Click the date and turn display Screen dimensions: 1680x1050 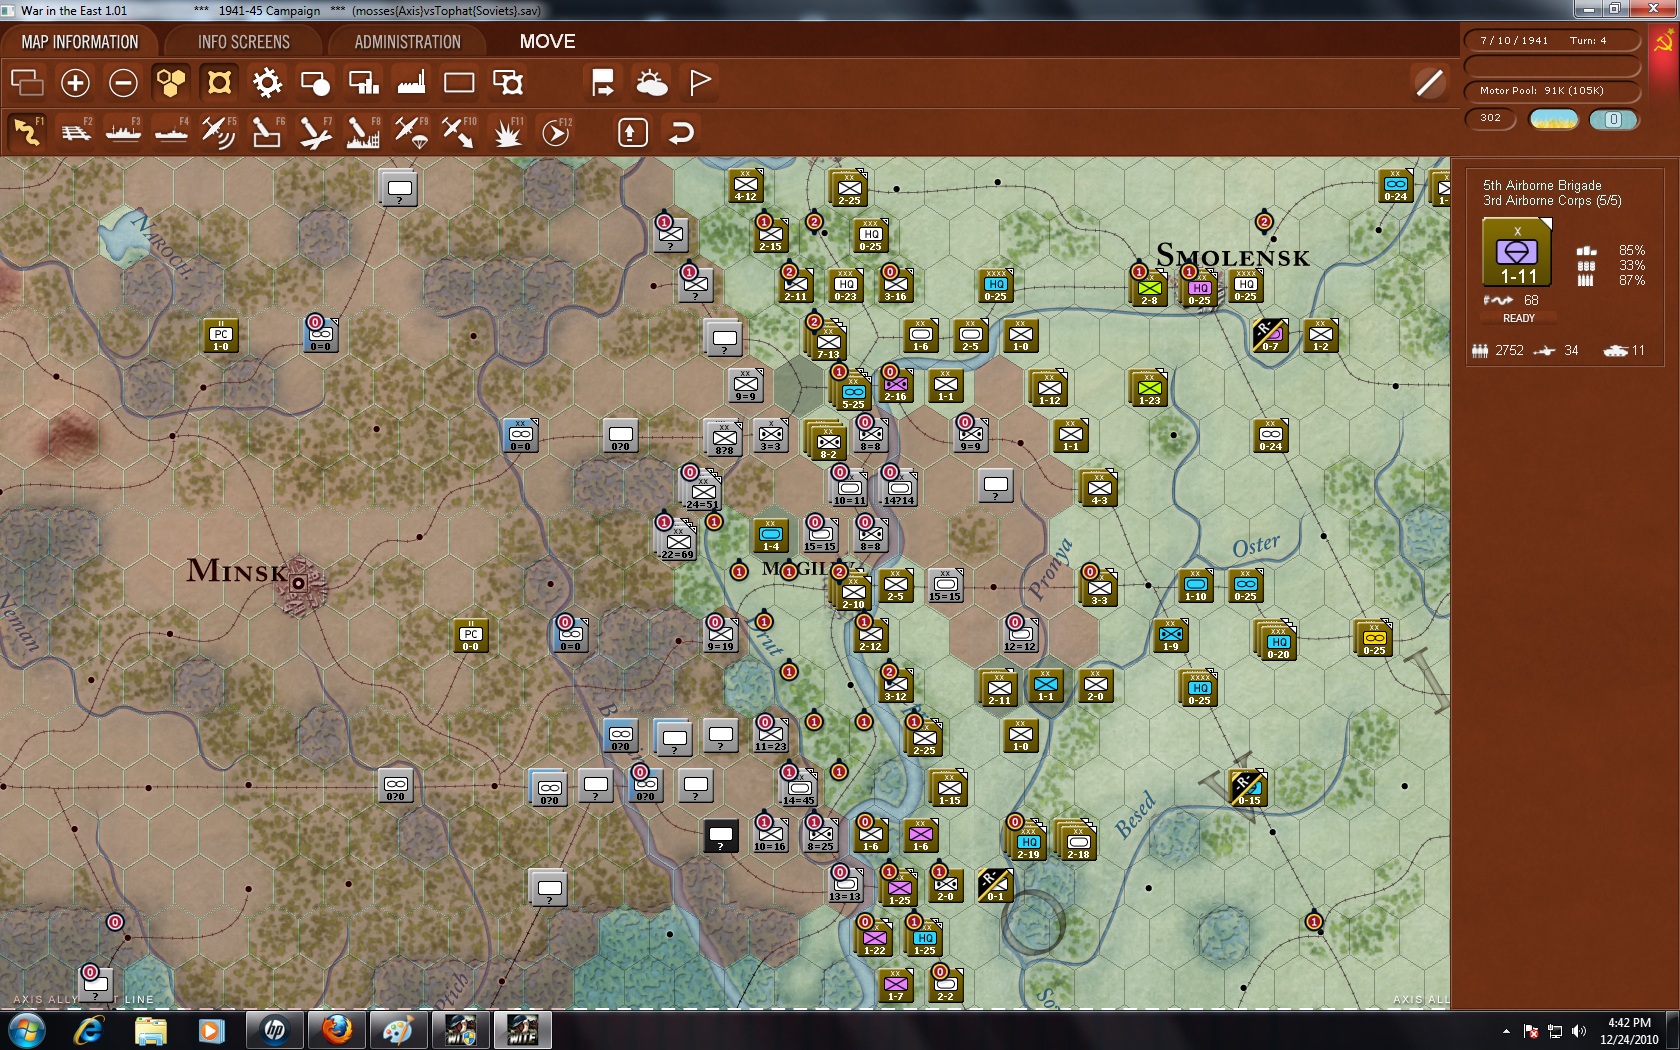tap(1553, 41)
